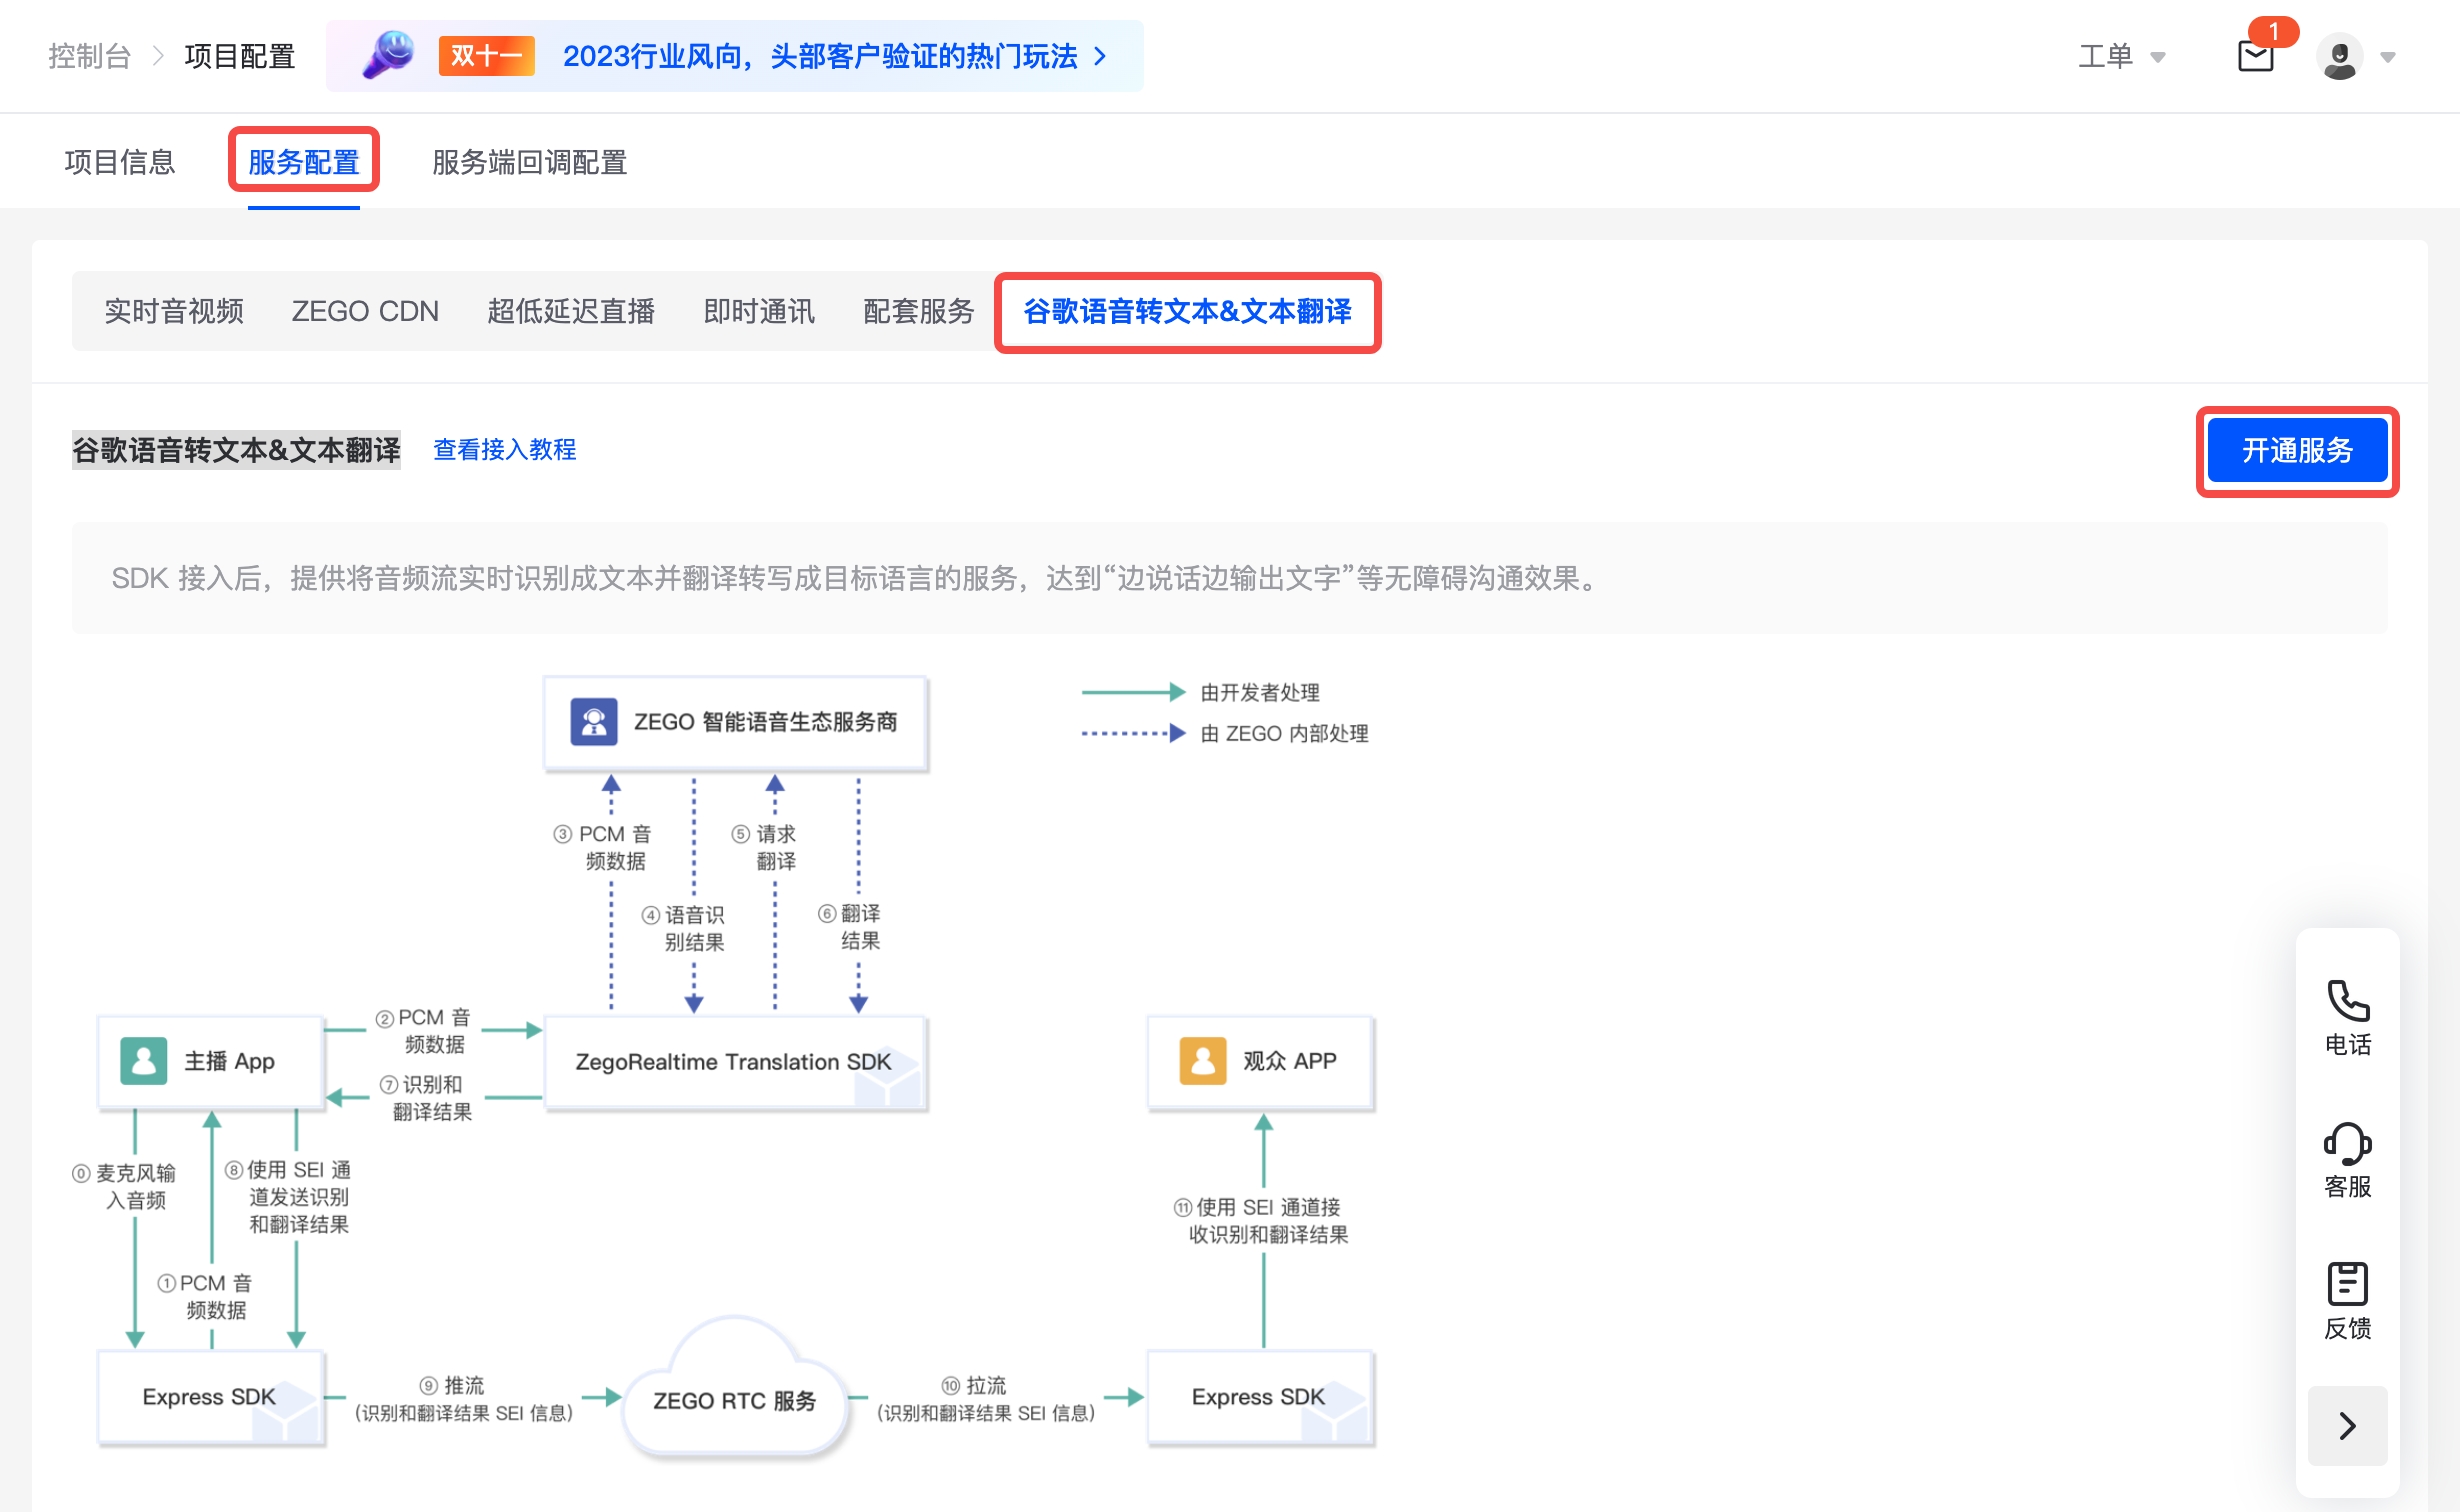Select the 即时通讯 sub-tab
This screenshot has width=2460, height=1512.
click(x=759, y=311)
